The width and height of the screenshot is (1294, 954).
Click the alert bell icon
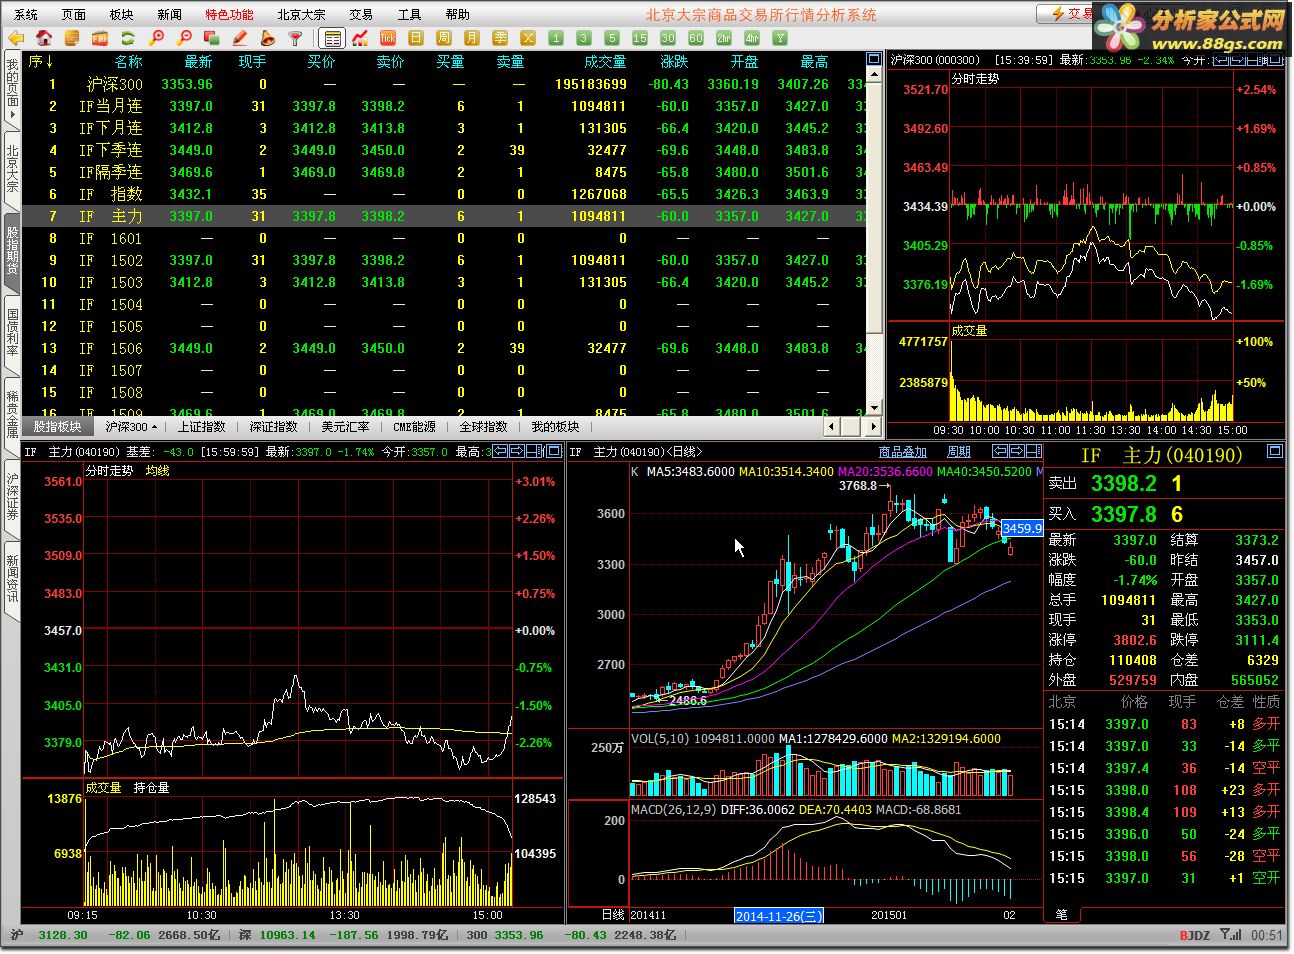[x=267, y=38]
